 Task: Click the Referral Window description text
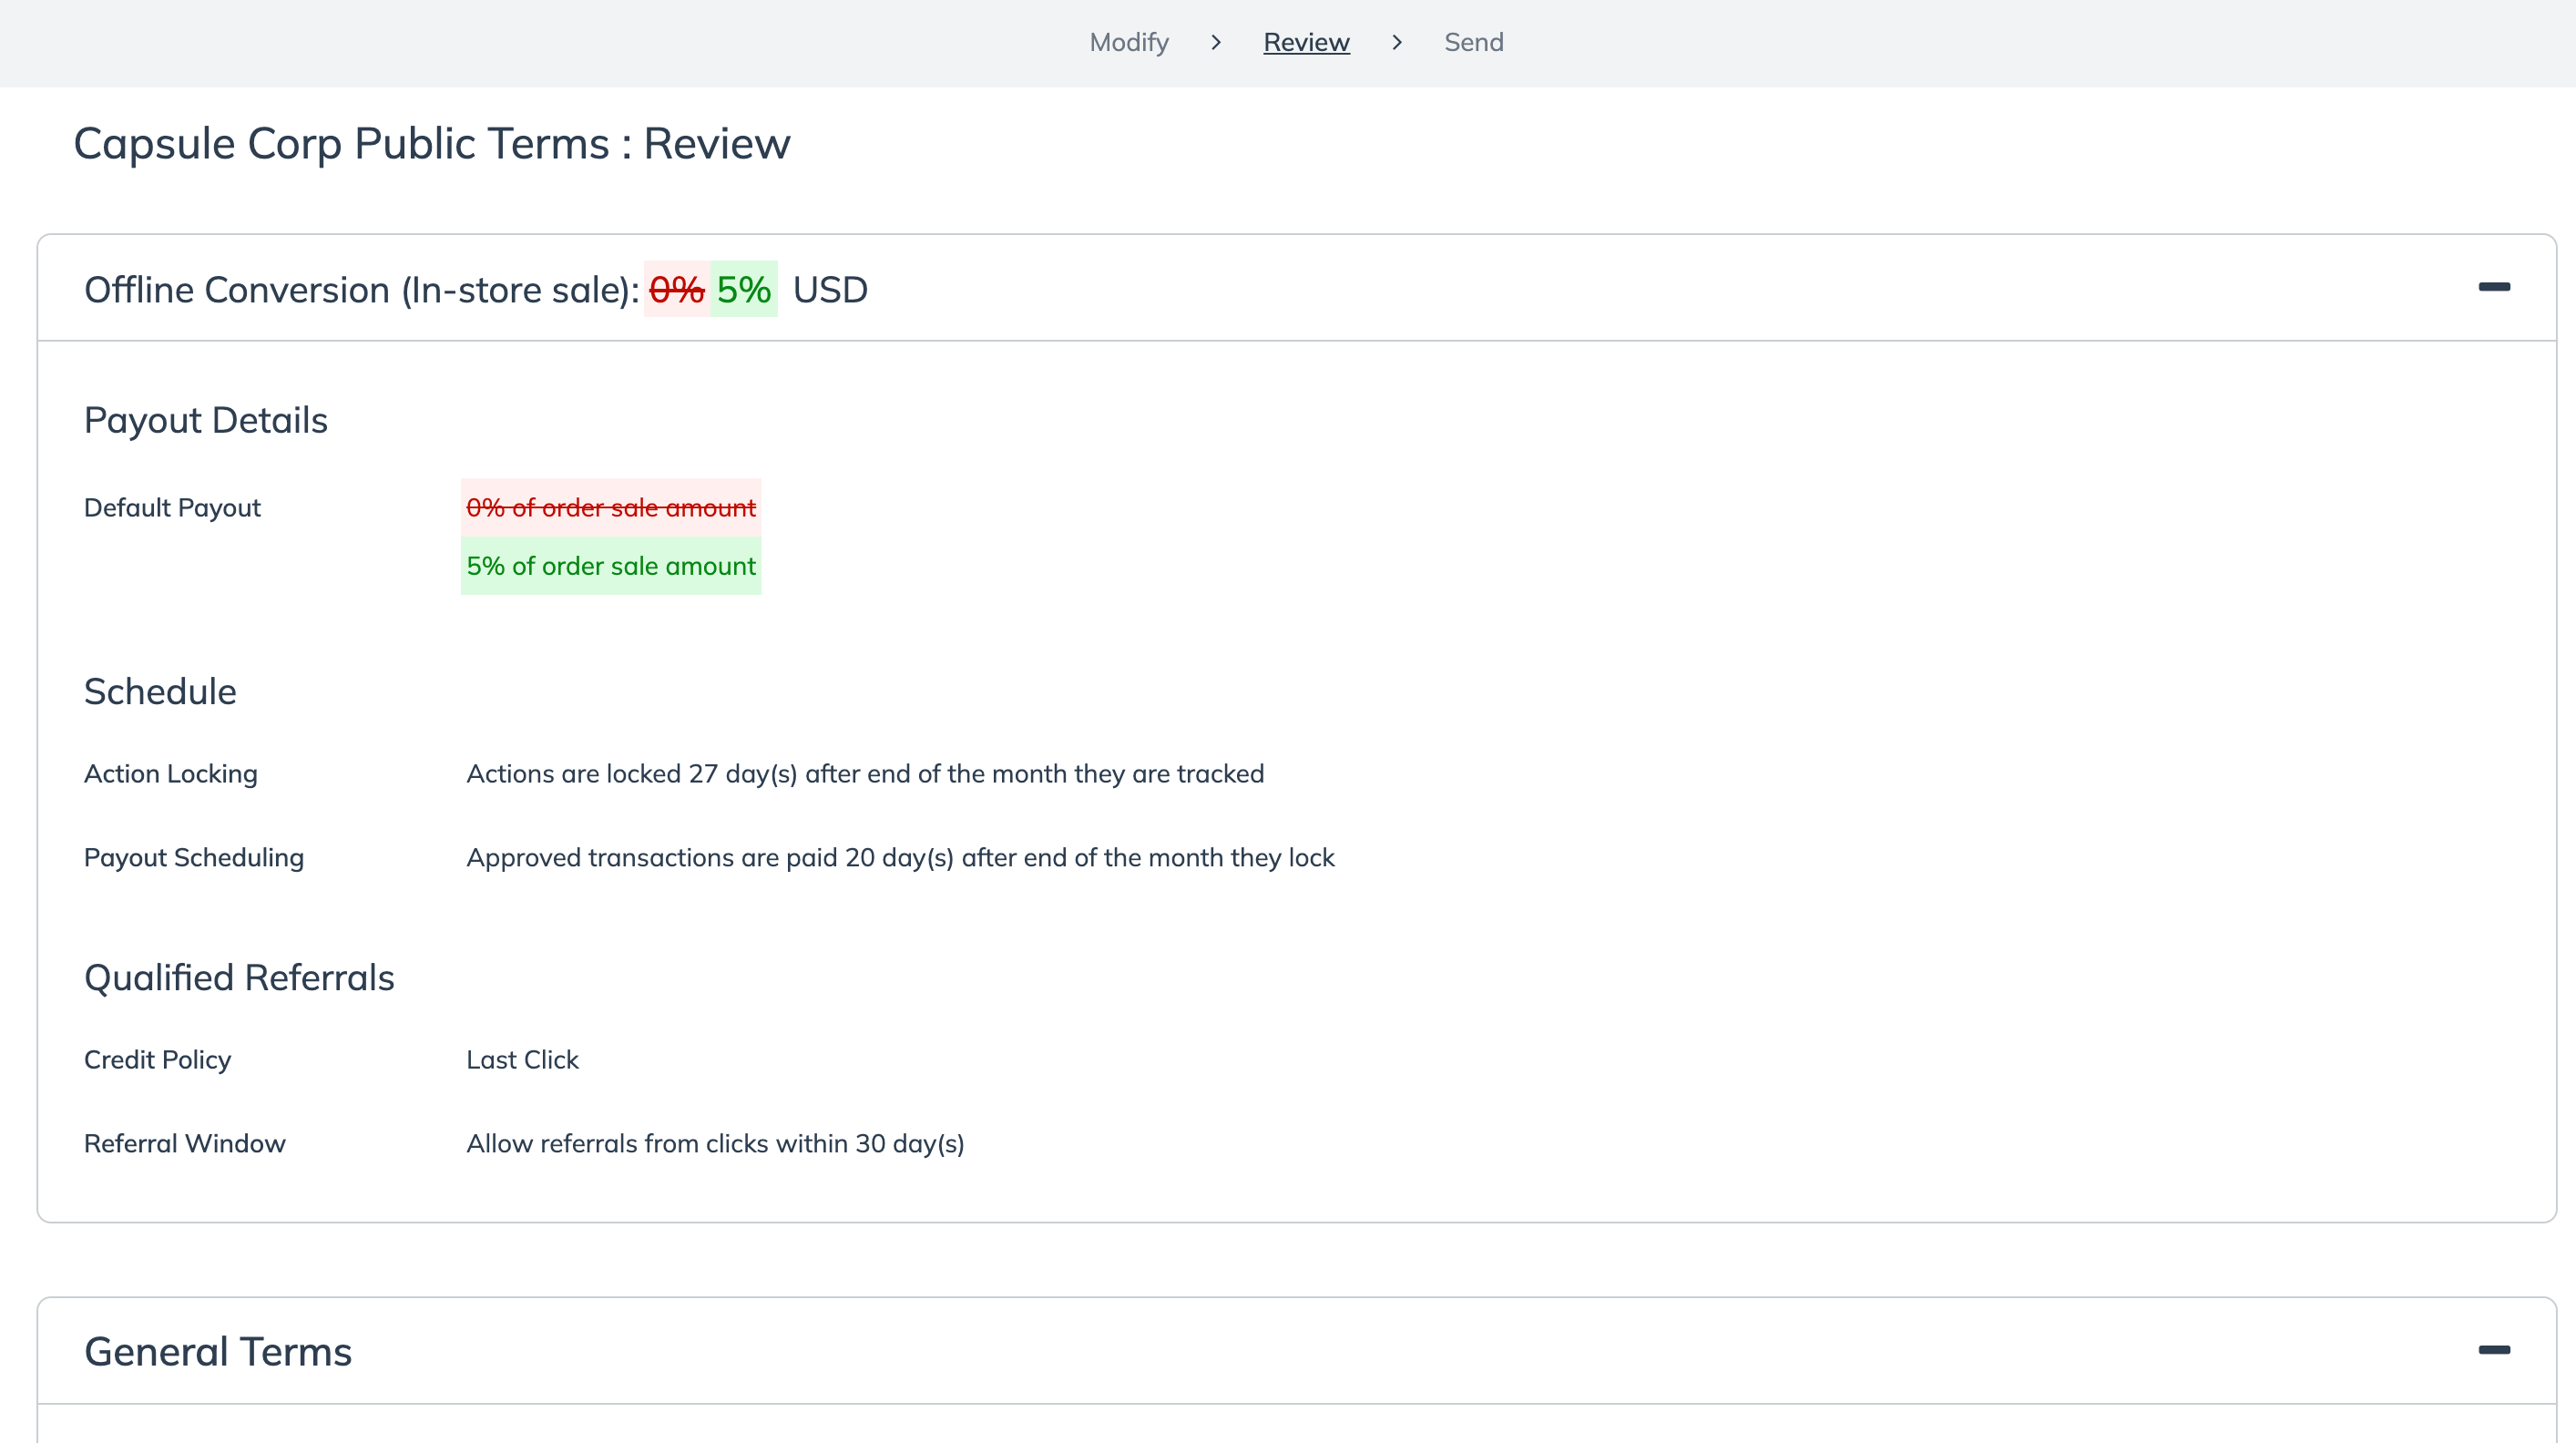tap(714, 1144)
